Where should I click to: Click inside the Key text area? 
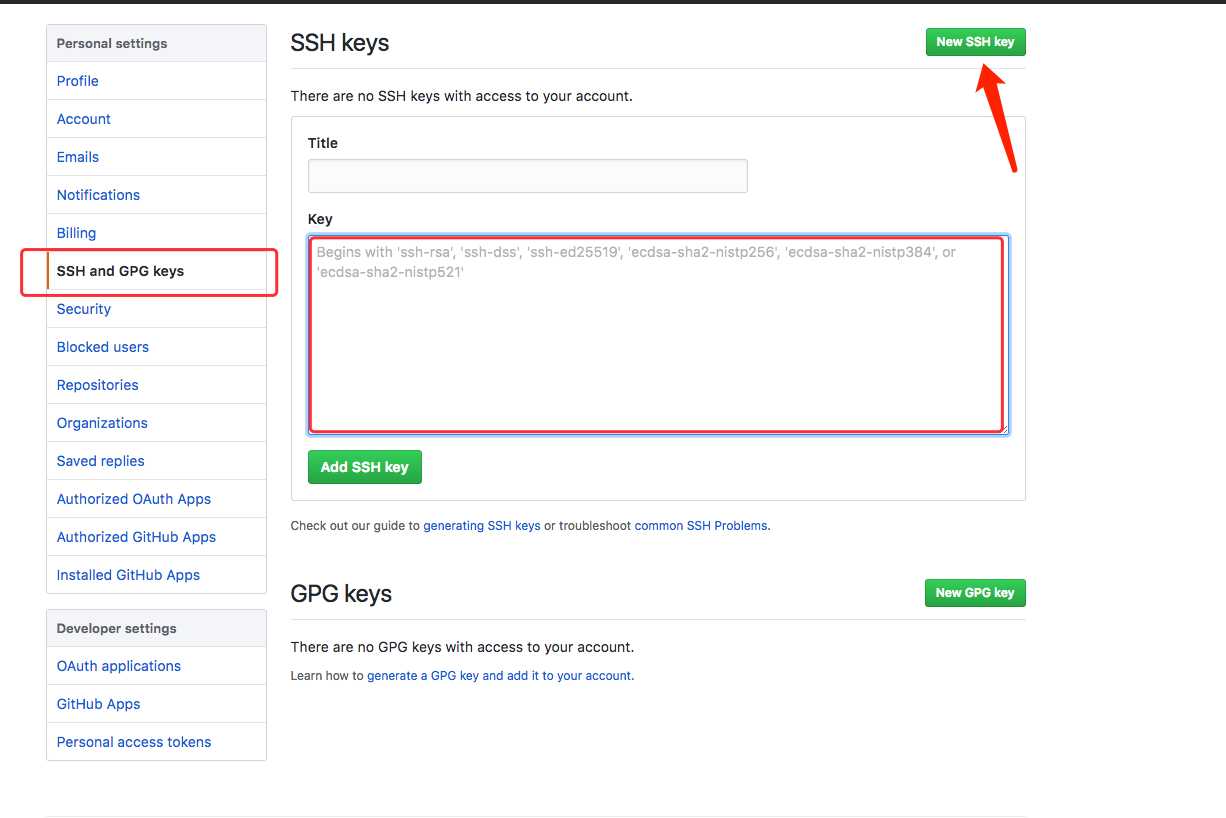point(657,334)
